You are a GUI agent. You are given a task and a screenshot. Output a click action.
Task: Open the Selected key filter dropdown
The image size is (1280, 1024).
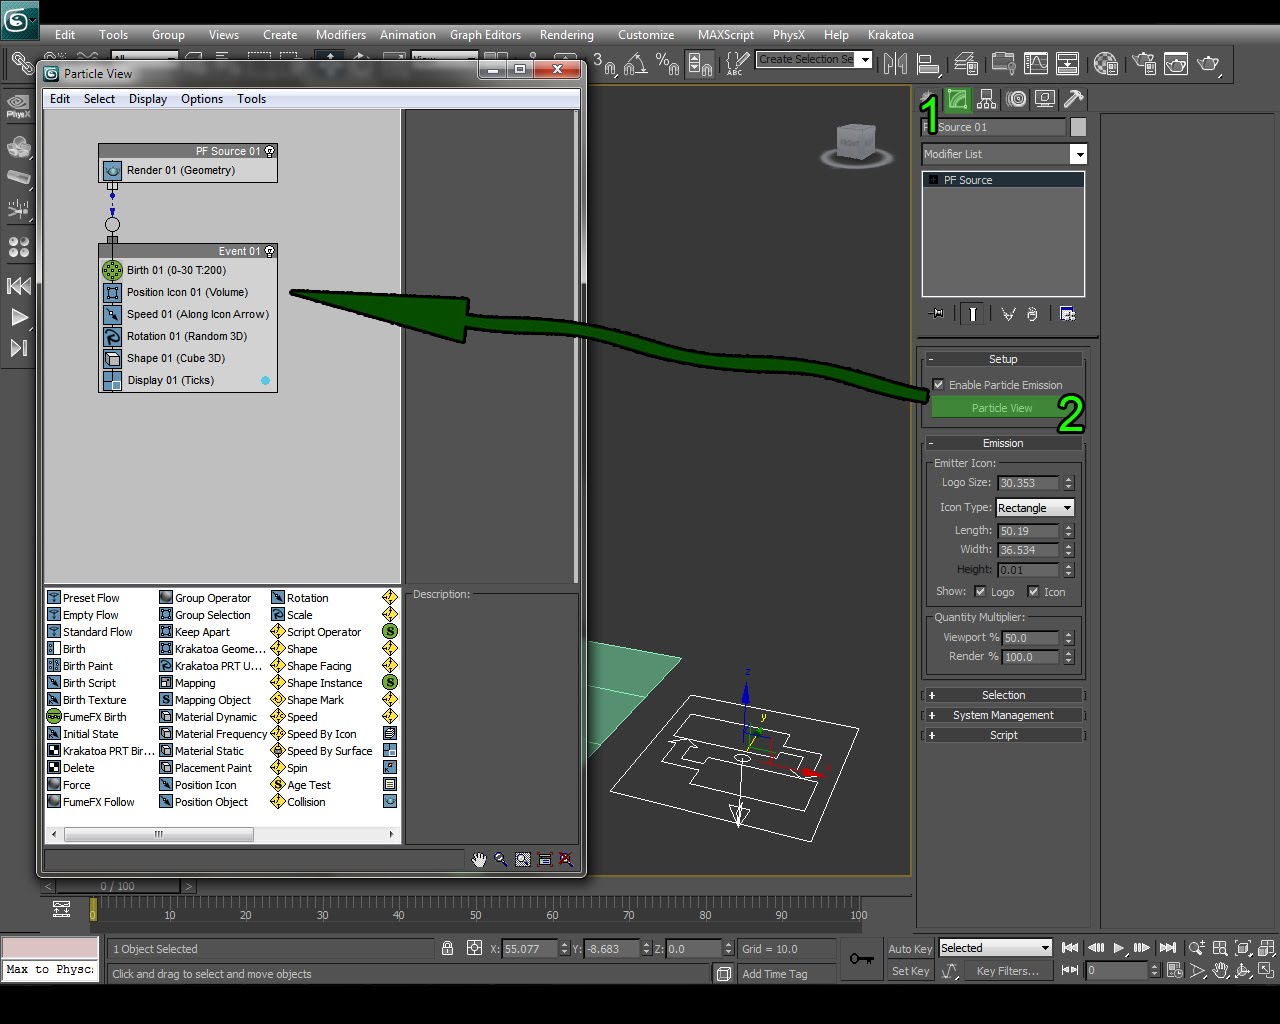995,948
